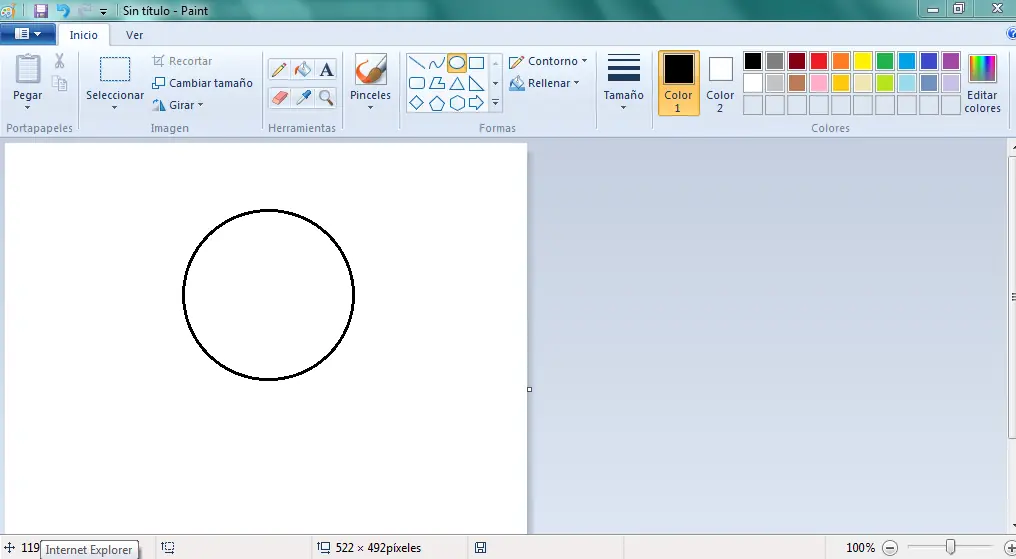This screenshot has height=559, width=1016.
Task: Click the Save icon in title bar
Action: pos(41,10)
